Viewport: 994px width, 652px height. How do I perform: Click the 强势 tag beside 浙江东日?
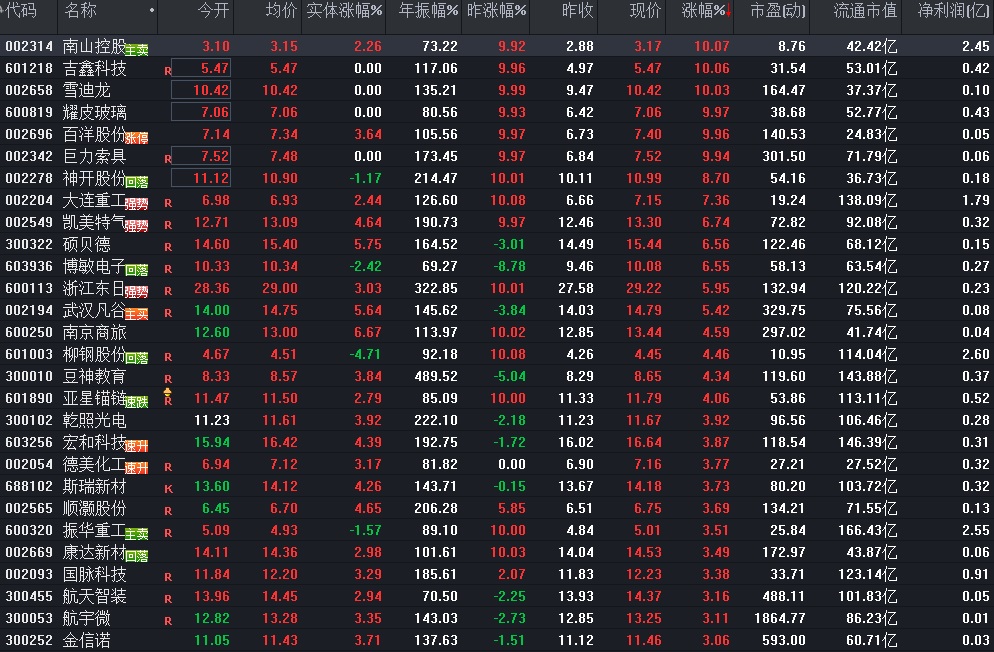pyautogui.click(x=136, y=293)
